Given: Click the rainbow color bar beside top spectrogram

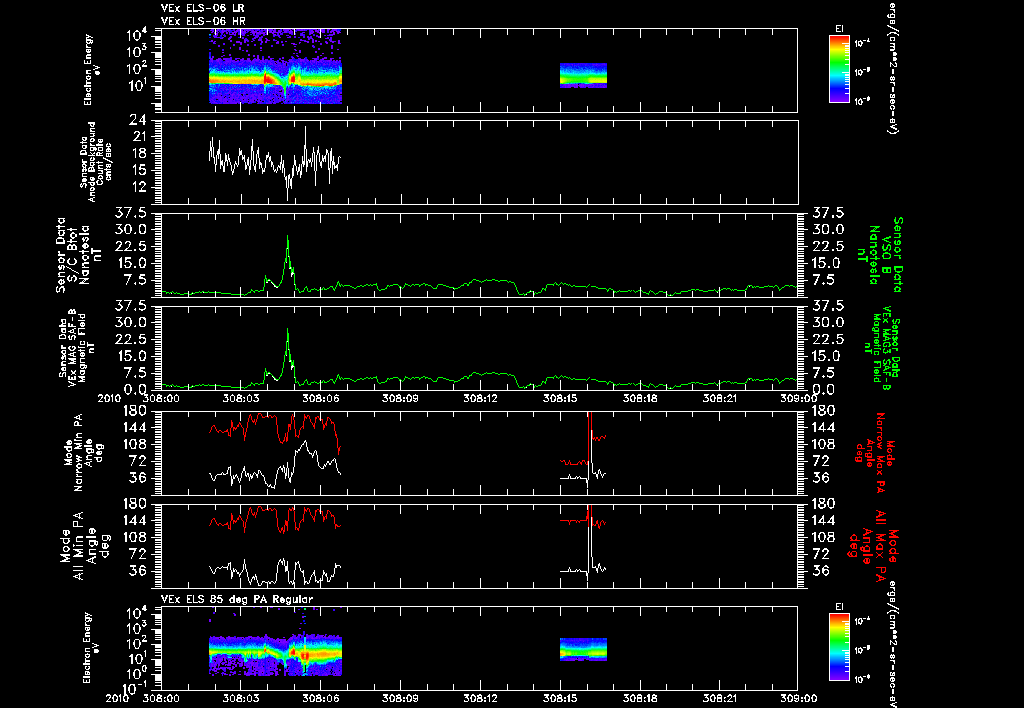Looking at the screenshot, I should (x=839, y=69).
